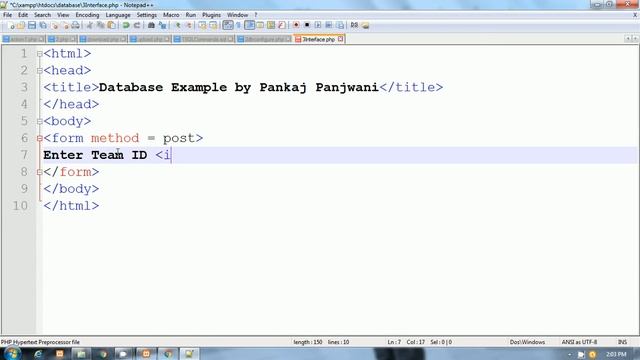Click the Save All toolbar icon
Viewport: 640px width, 360px height.
43,25
